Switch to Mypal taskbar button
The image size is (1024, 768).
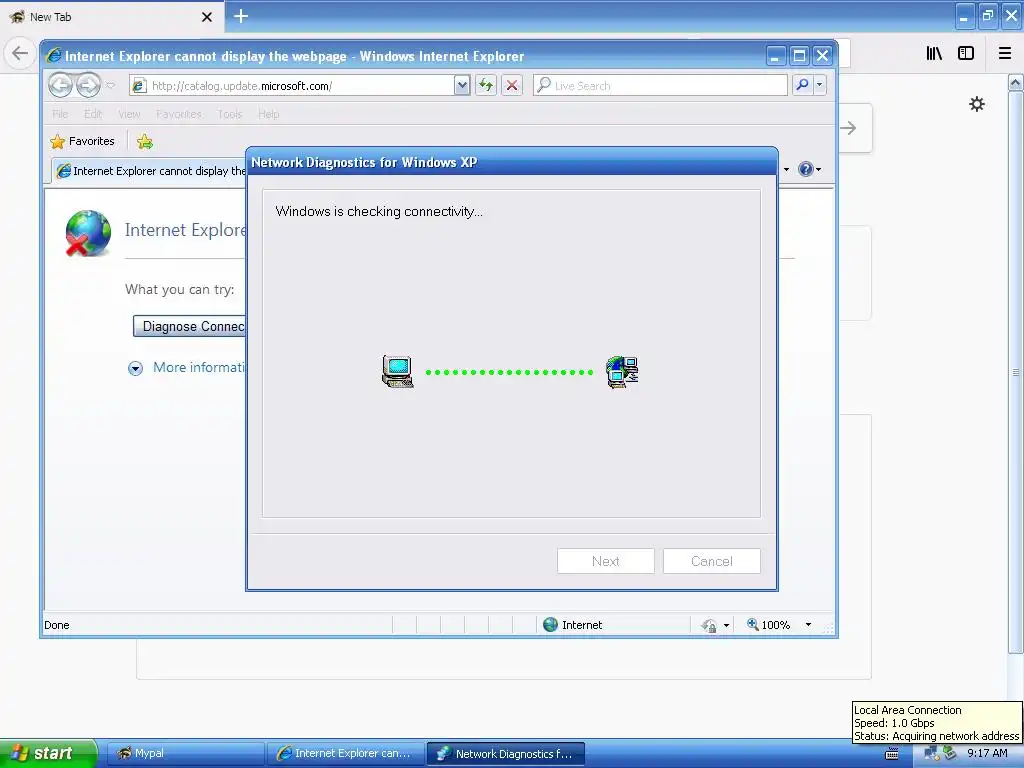185,753
